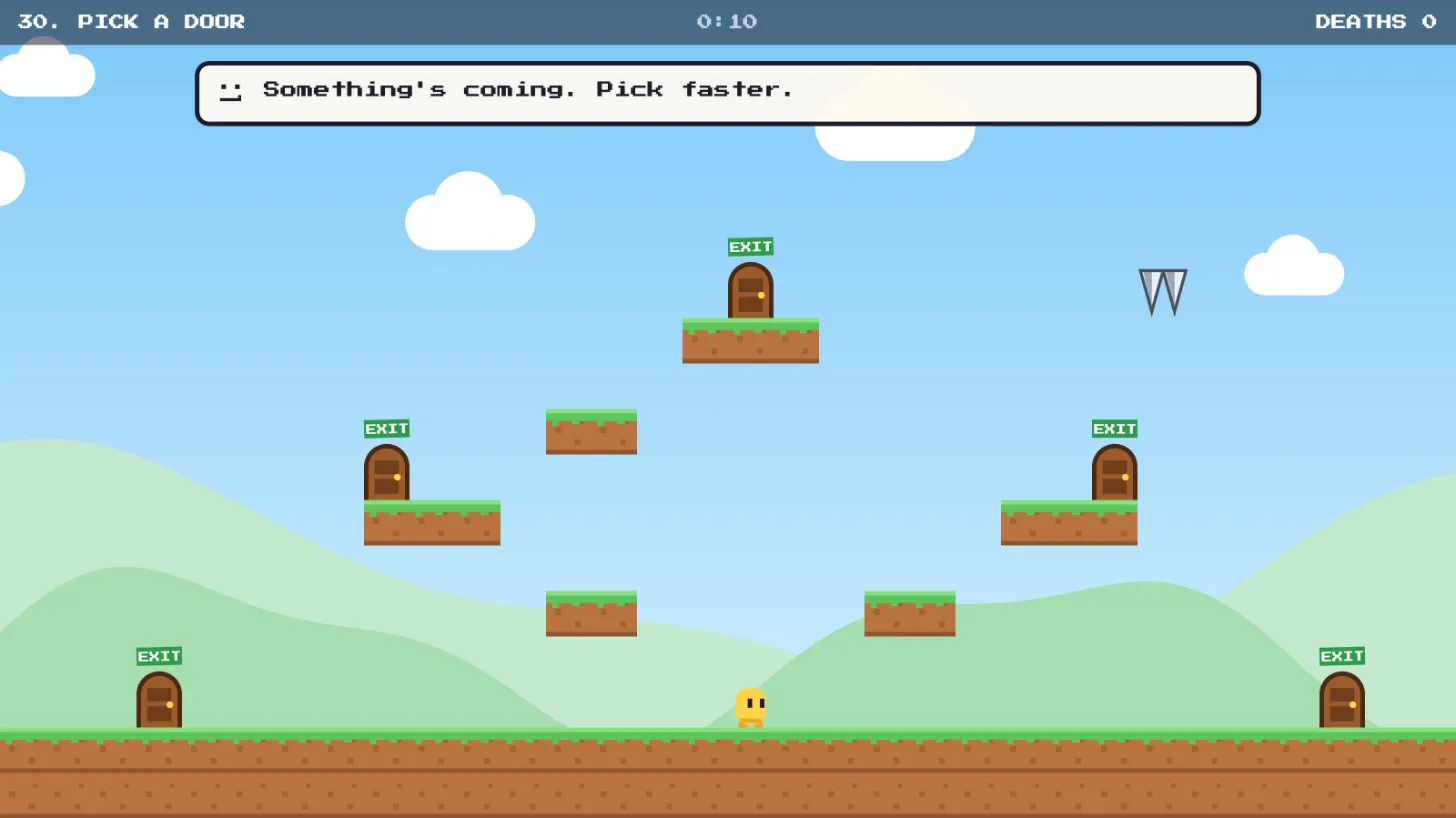Click the EXIT sign above the top center door

[750, 247]
